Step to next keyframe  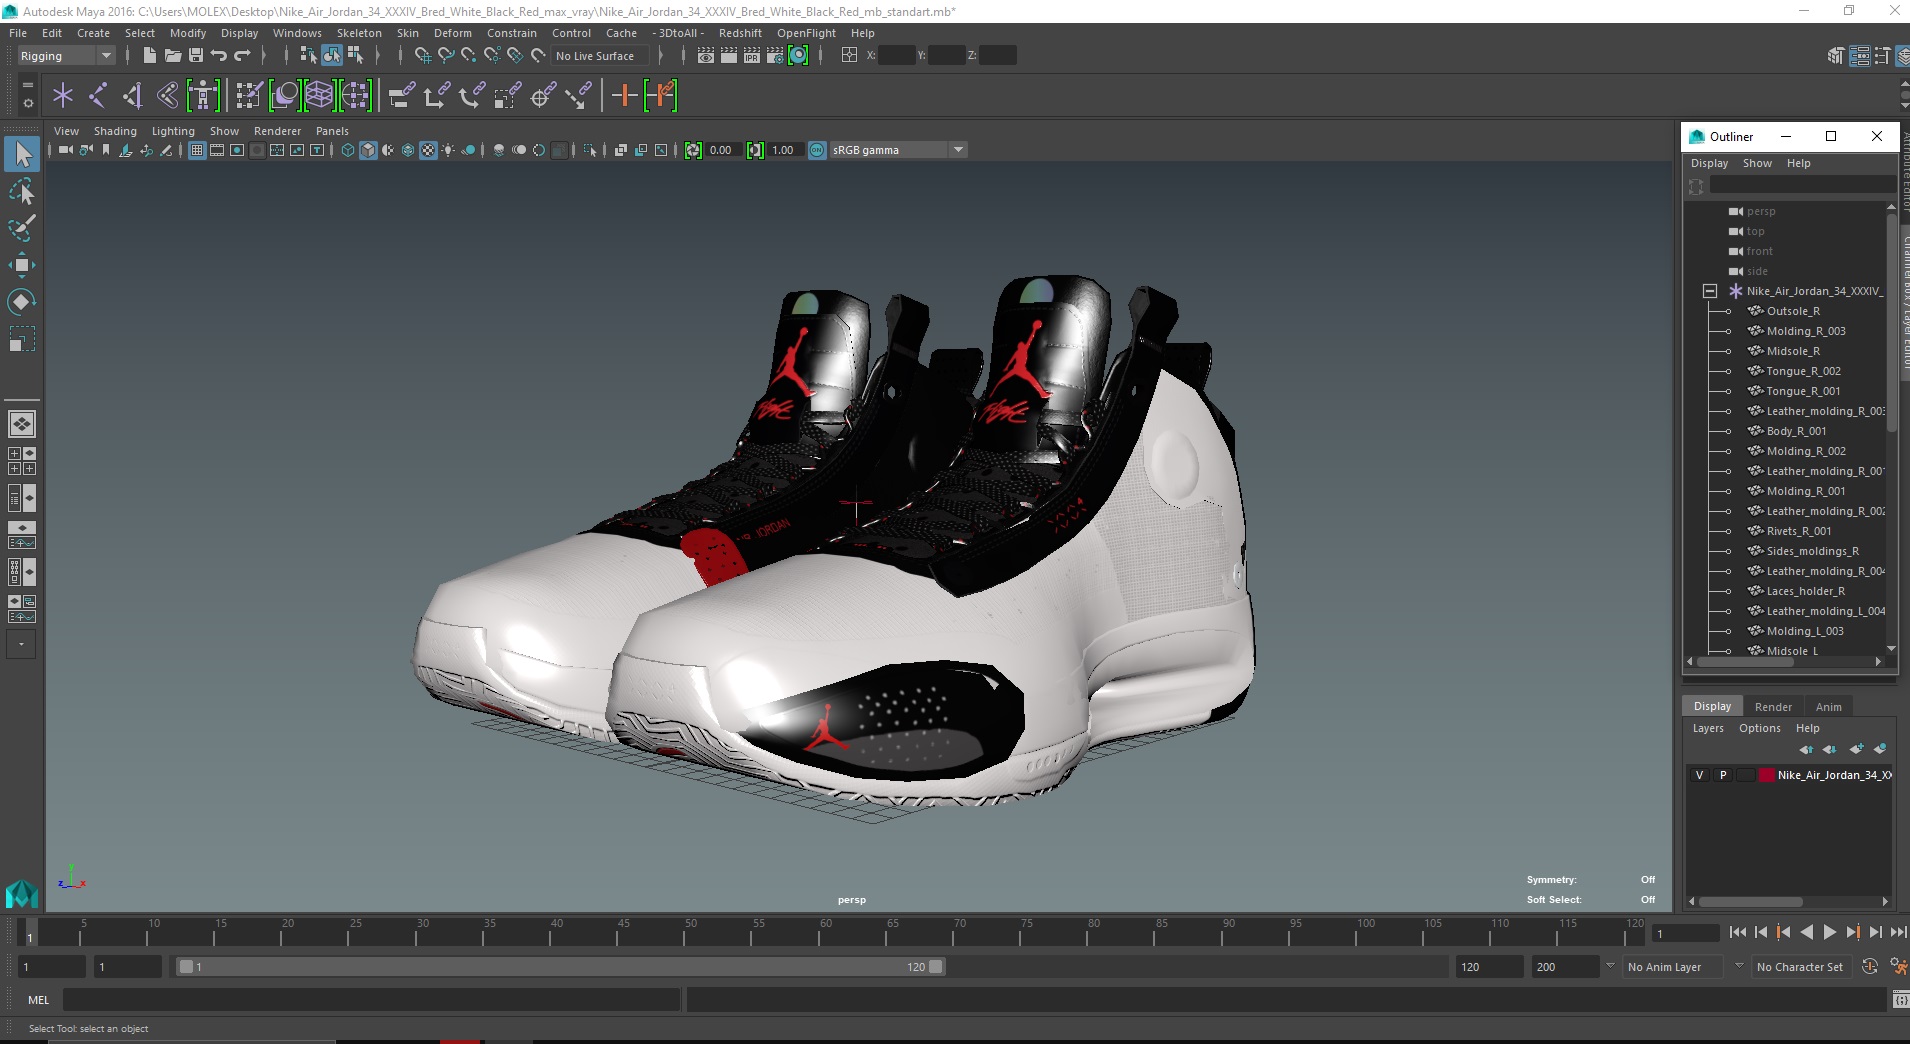(1852, 932)
